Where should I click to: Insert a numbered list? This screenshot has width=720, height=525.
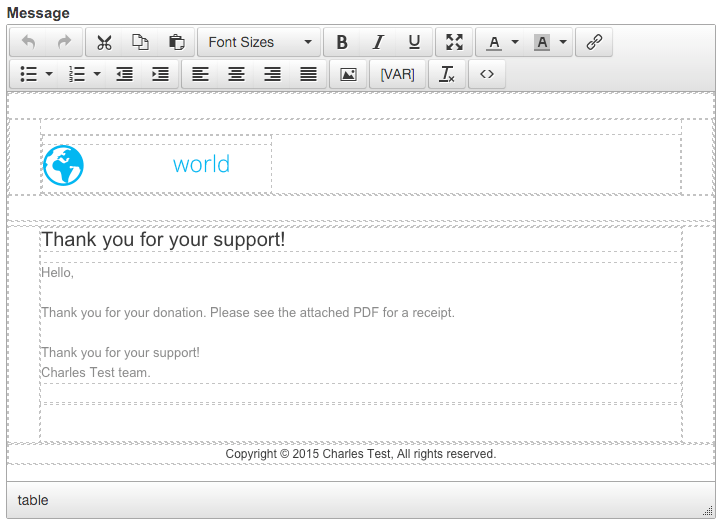click(x=77, y=74)
